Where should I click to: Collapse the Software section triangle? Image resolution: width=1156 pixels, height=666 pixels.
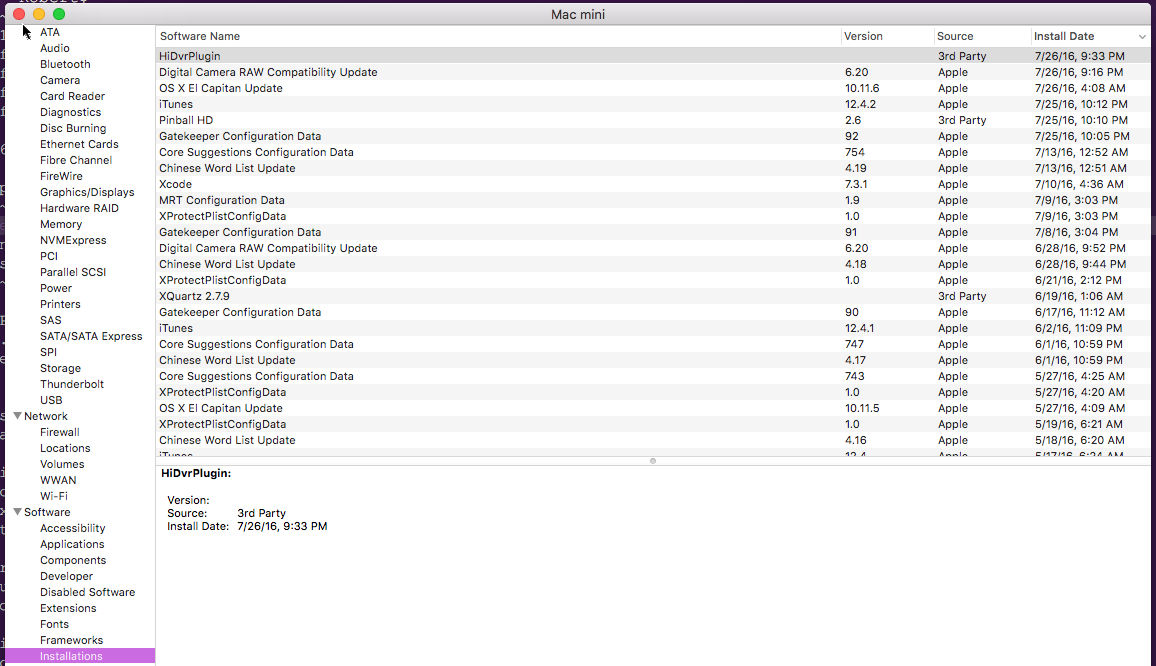click(x=18, y=512)
